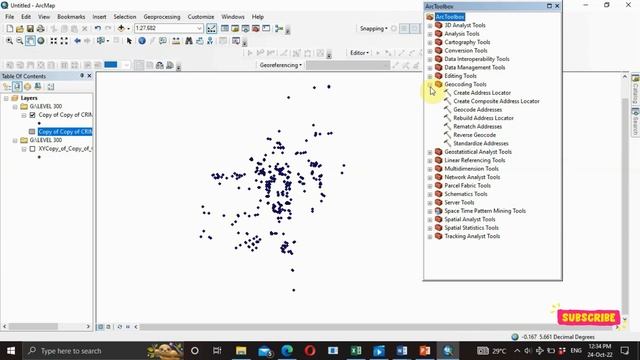Viewport: 640px width, 360px height.
Task: Collapse the first G:\LEVEL 300 group
Action: 15,107
